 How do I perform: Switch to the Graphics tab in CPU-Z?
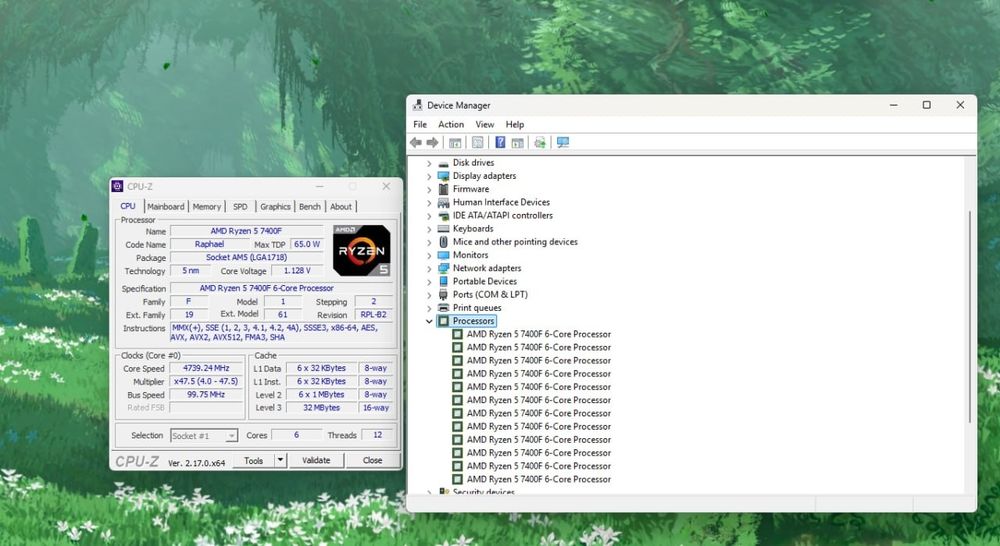pyautogui.click(x=276, y=207)
